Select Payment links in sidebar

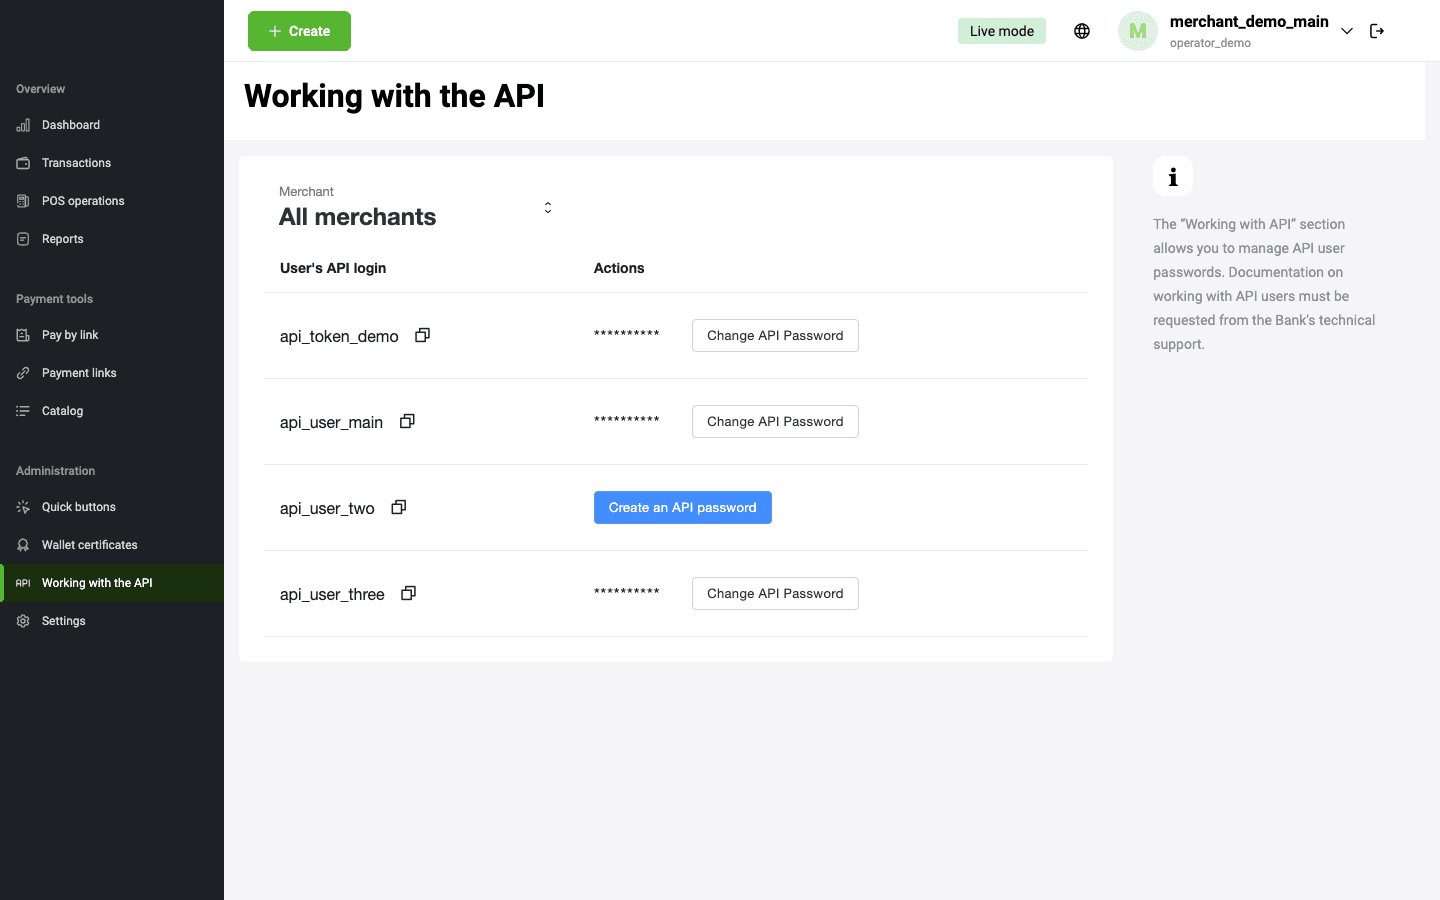(x=79, y=373)
